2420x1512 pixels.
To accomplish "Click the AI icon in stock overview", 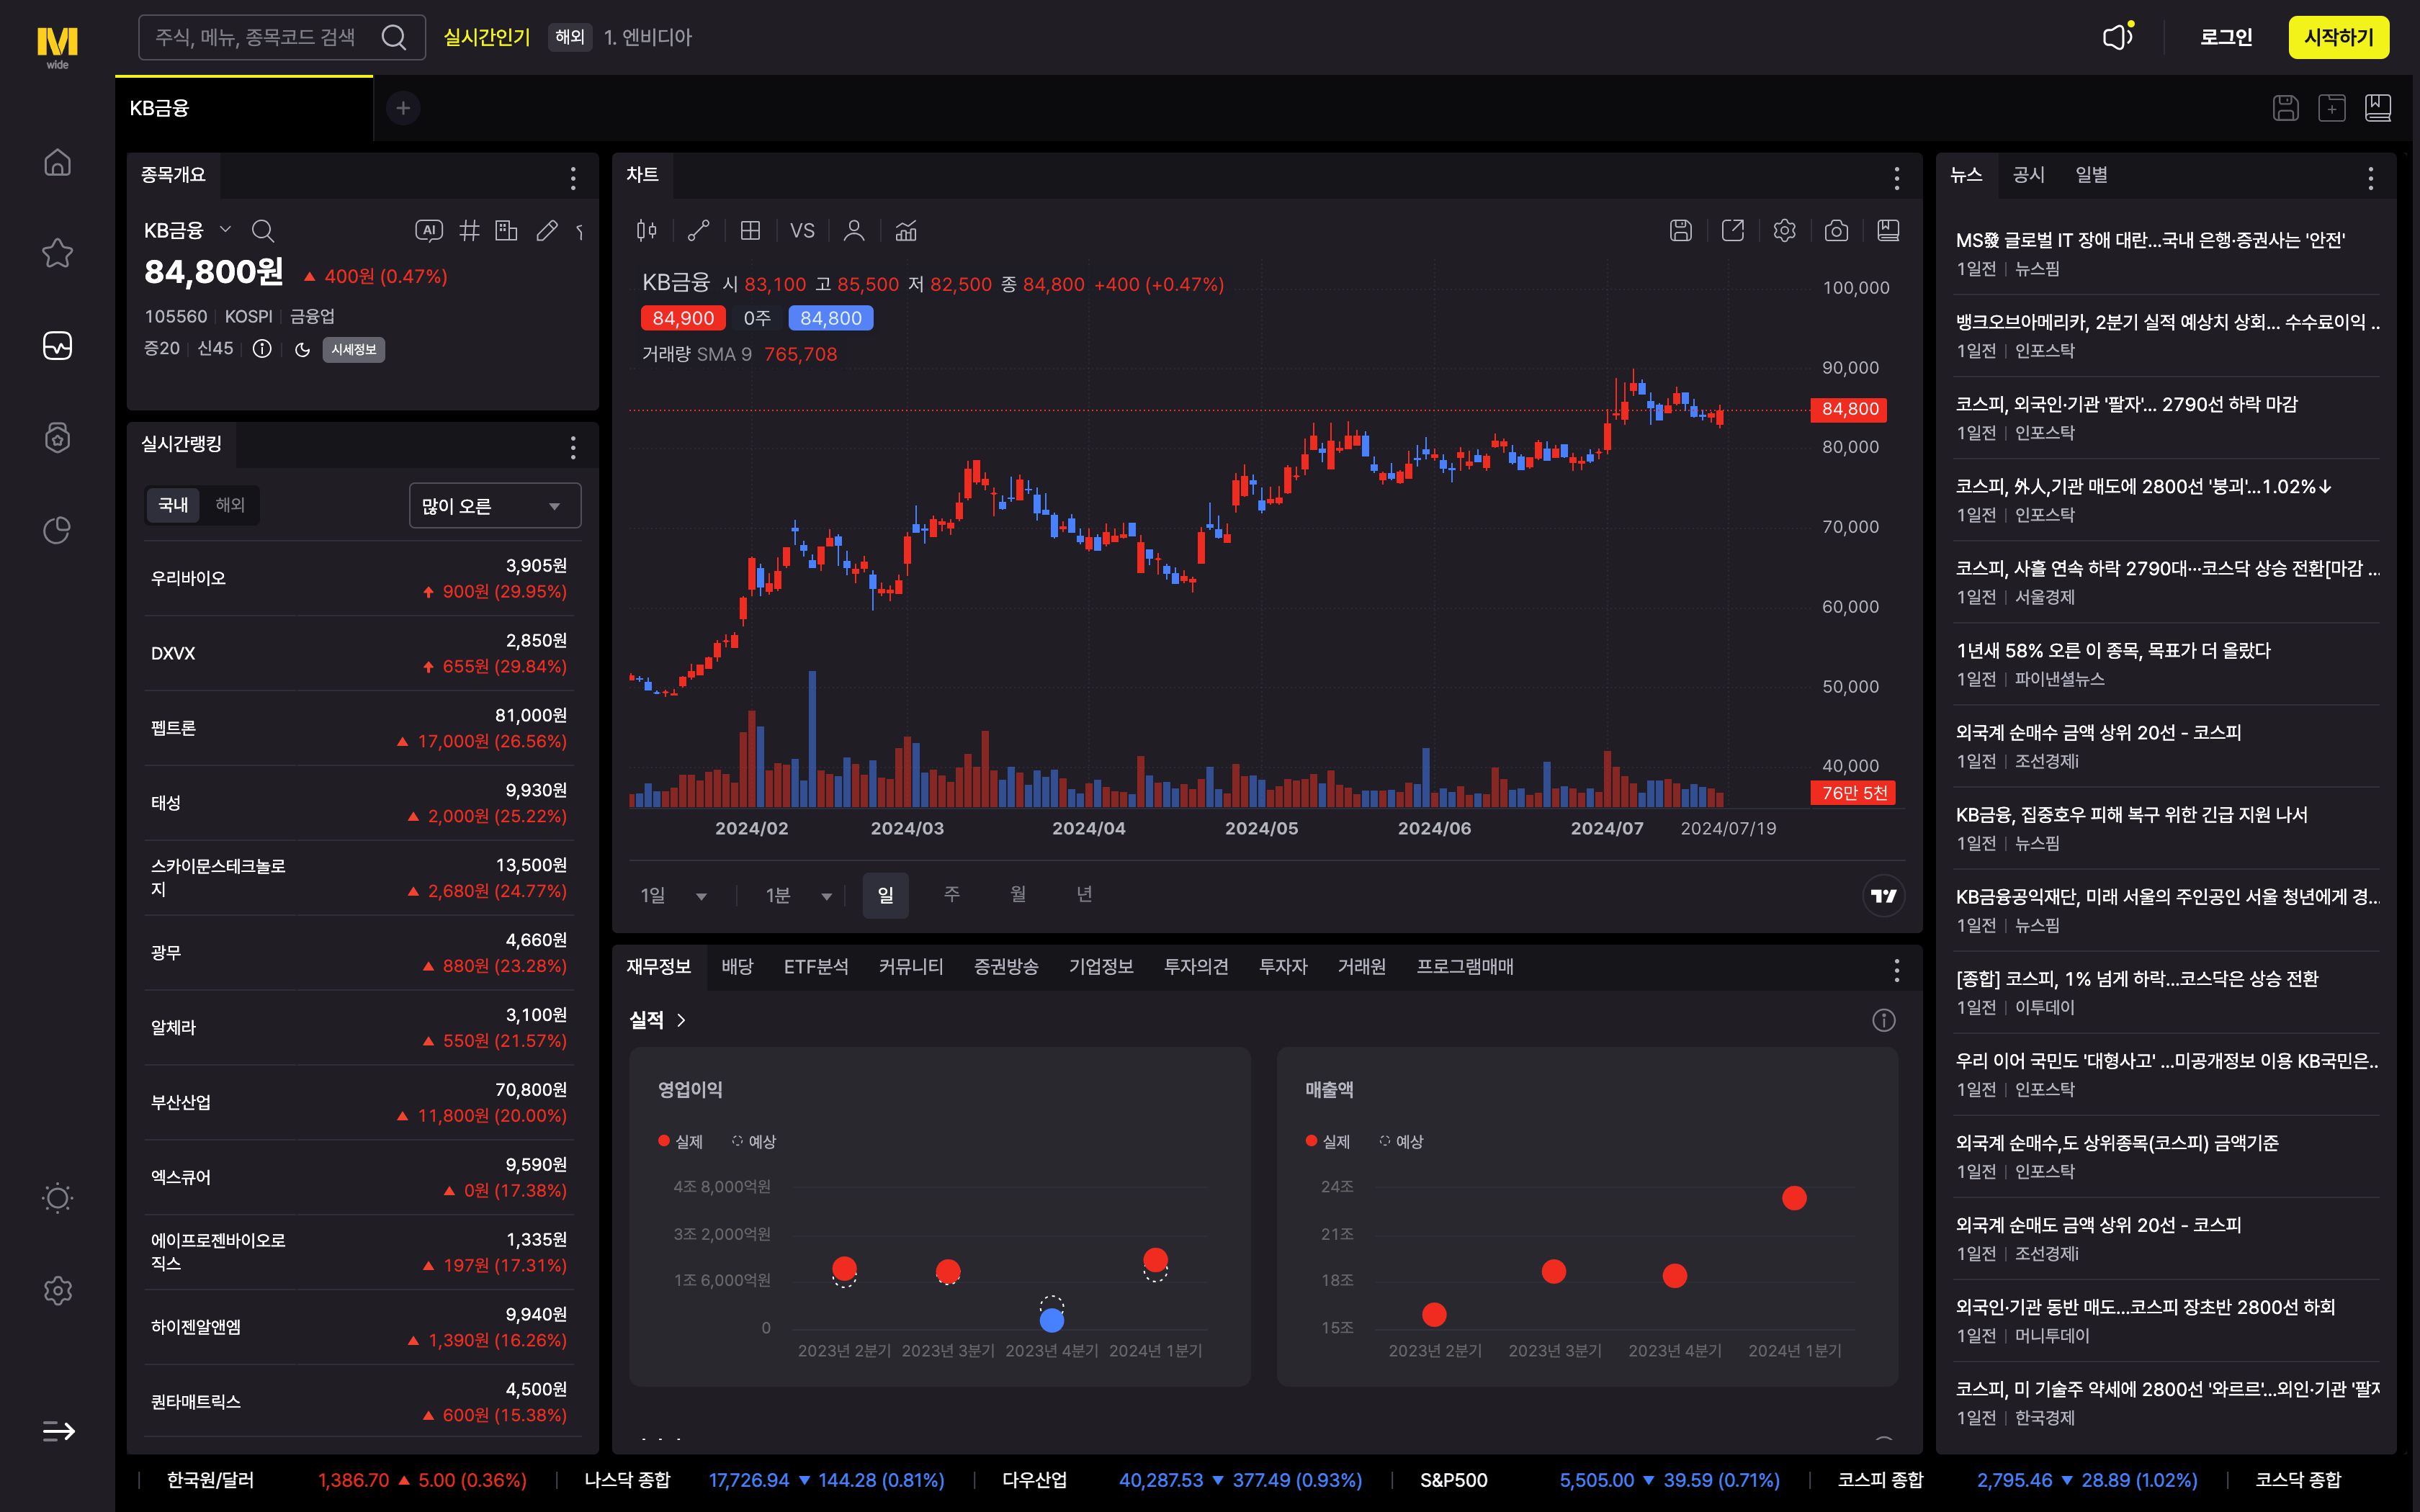I will click(x=428, y=231).
